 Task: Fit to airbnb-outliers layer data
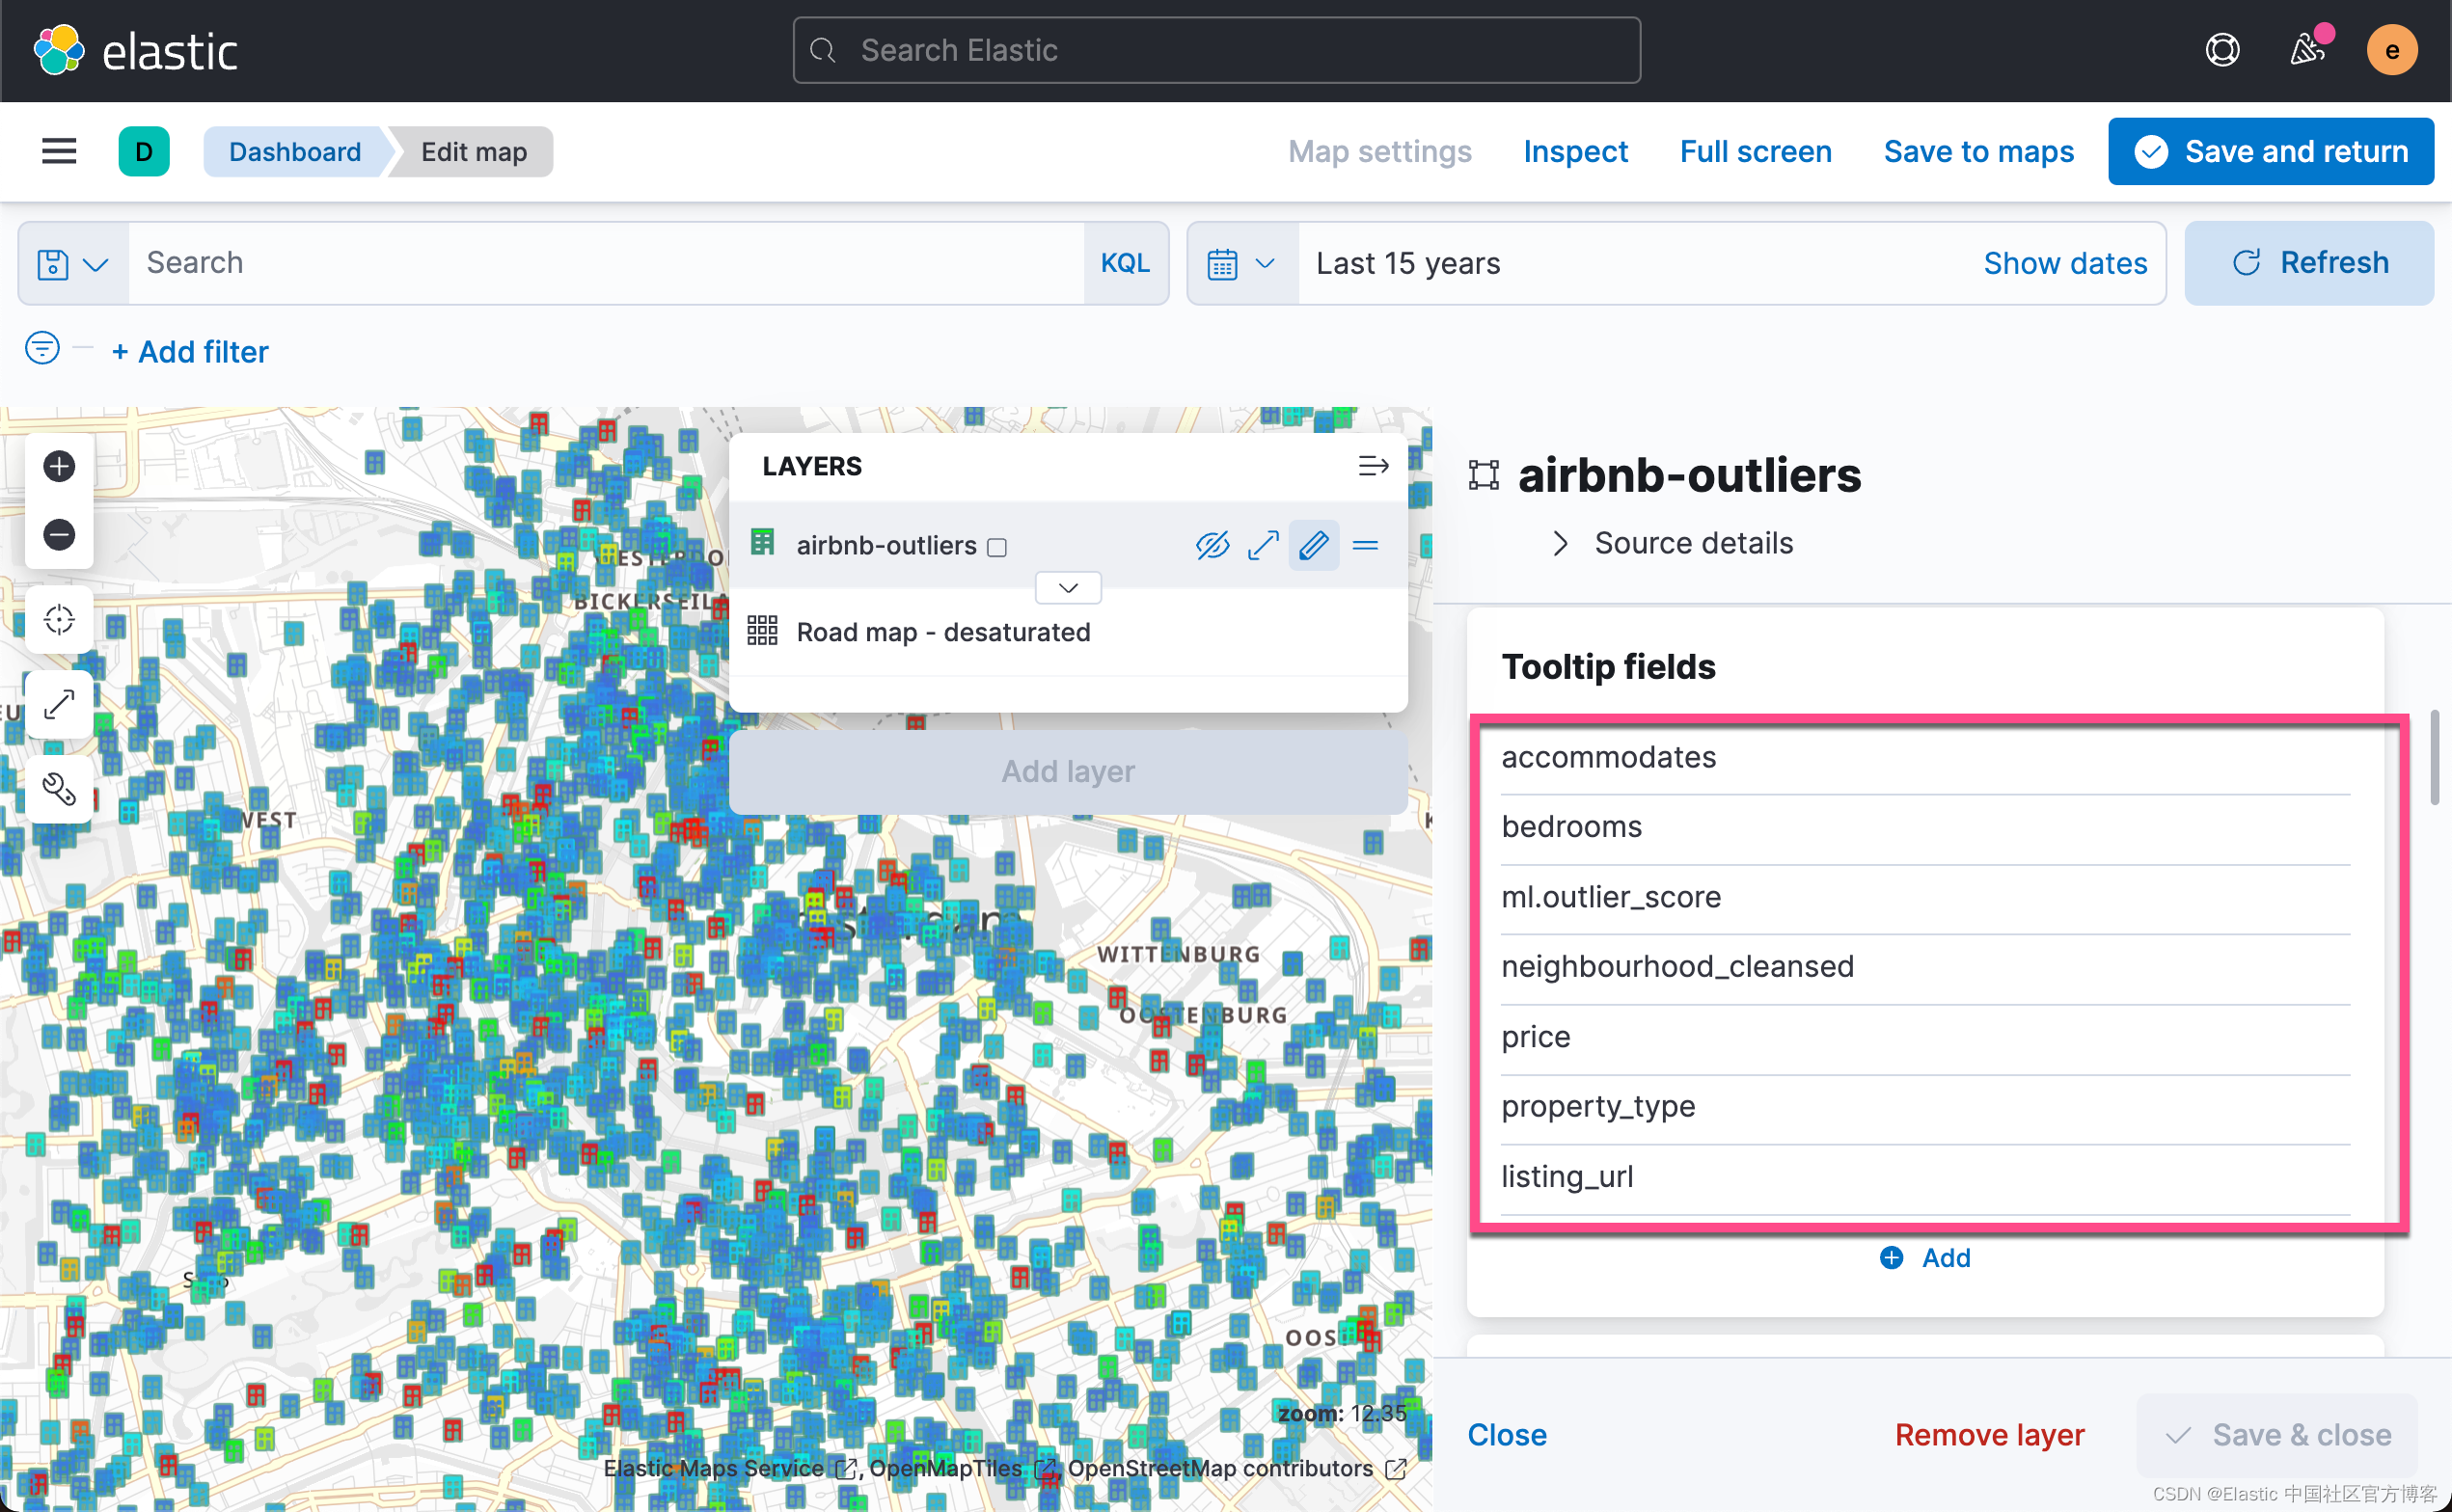tap(1263, 545)
